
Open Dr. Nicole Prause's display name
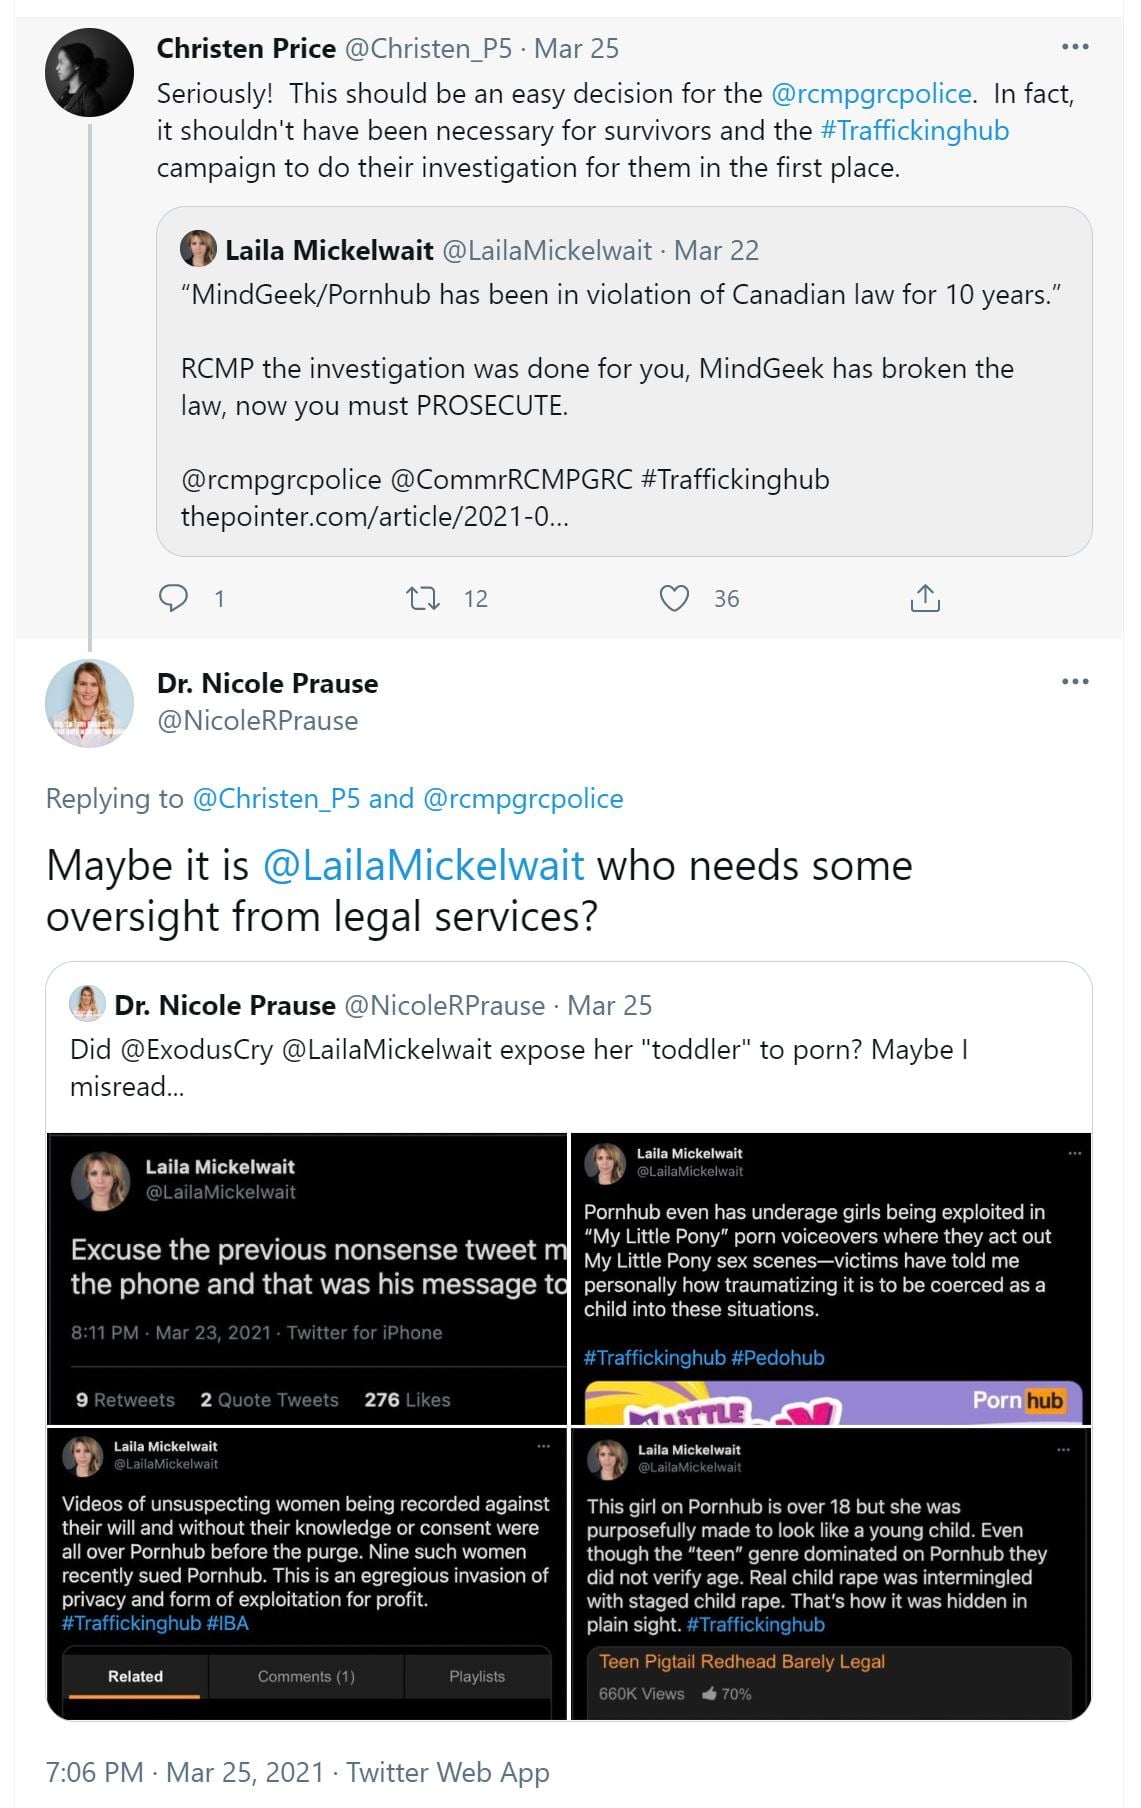[x=267, y=684]
